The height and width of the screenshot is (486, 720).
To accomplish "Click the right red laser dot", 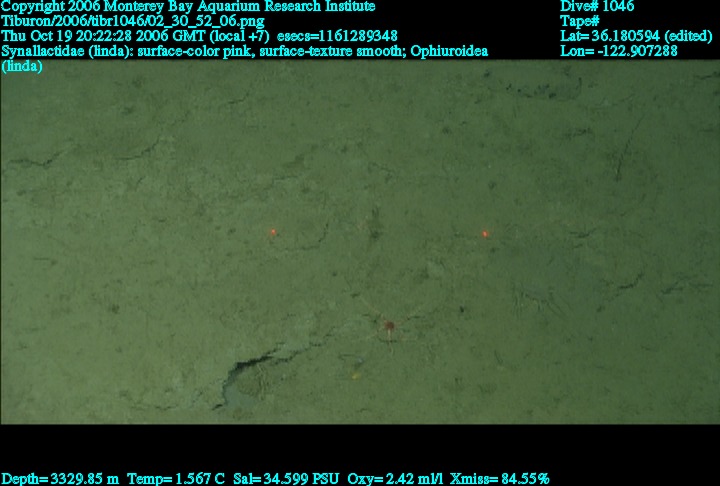I will [485, 234].
